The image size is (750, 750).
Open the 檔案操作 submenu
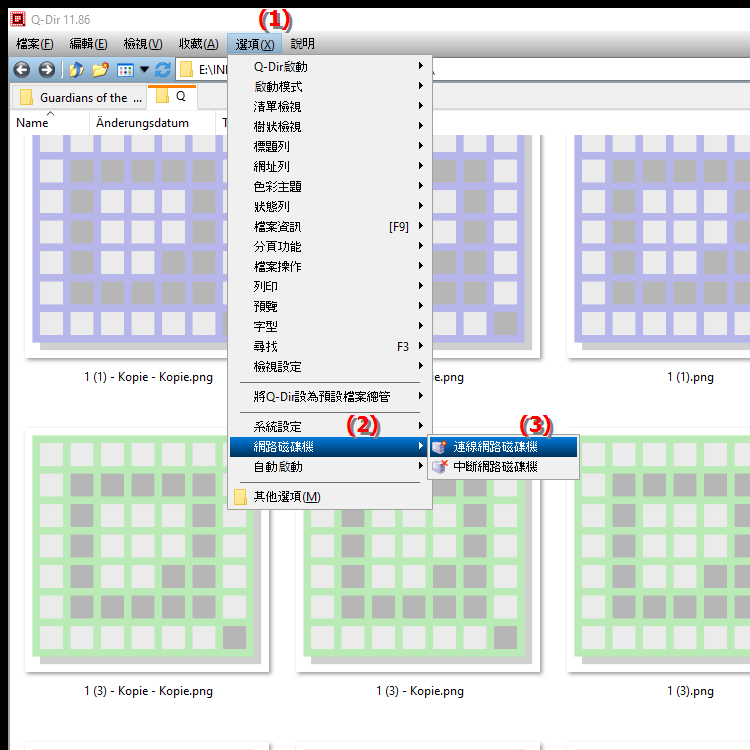(330, 266)
